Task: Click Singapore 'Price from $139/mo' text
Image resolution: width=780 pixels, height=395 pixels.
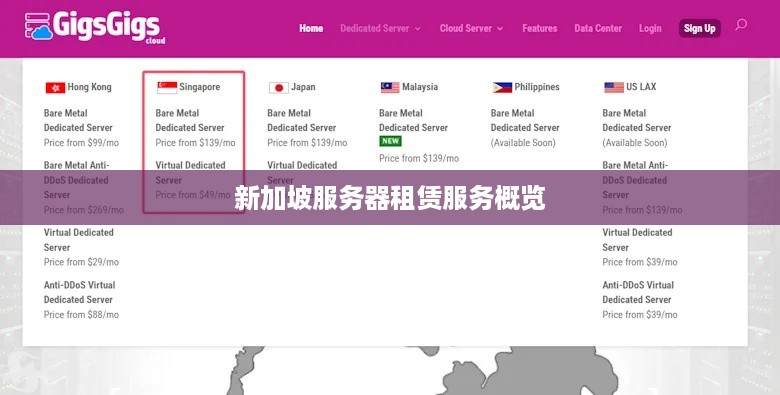Action: pyautogui.click(x=195, y=143)
